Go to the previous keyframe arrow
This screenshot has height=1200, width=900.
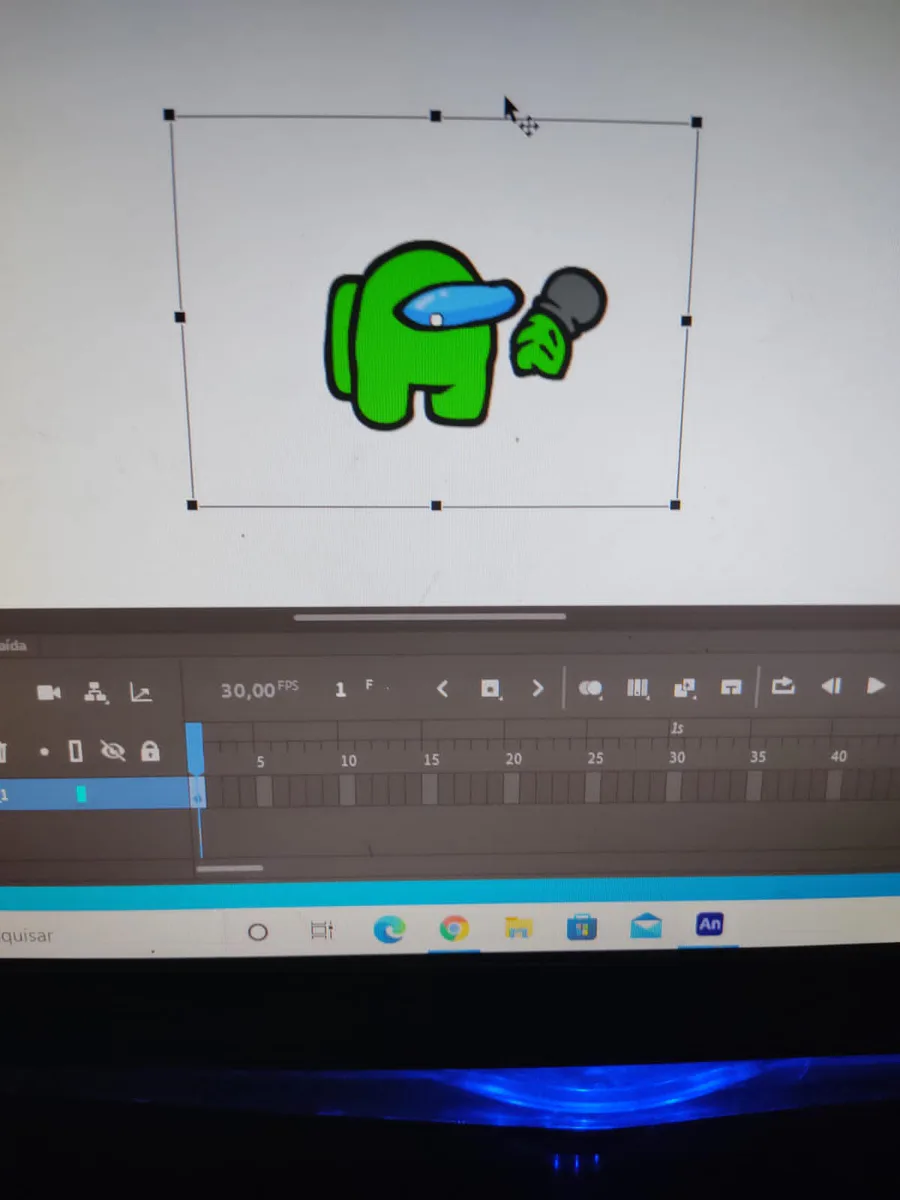442,688
